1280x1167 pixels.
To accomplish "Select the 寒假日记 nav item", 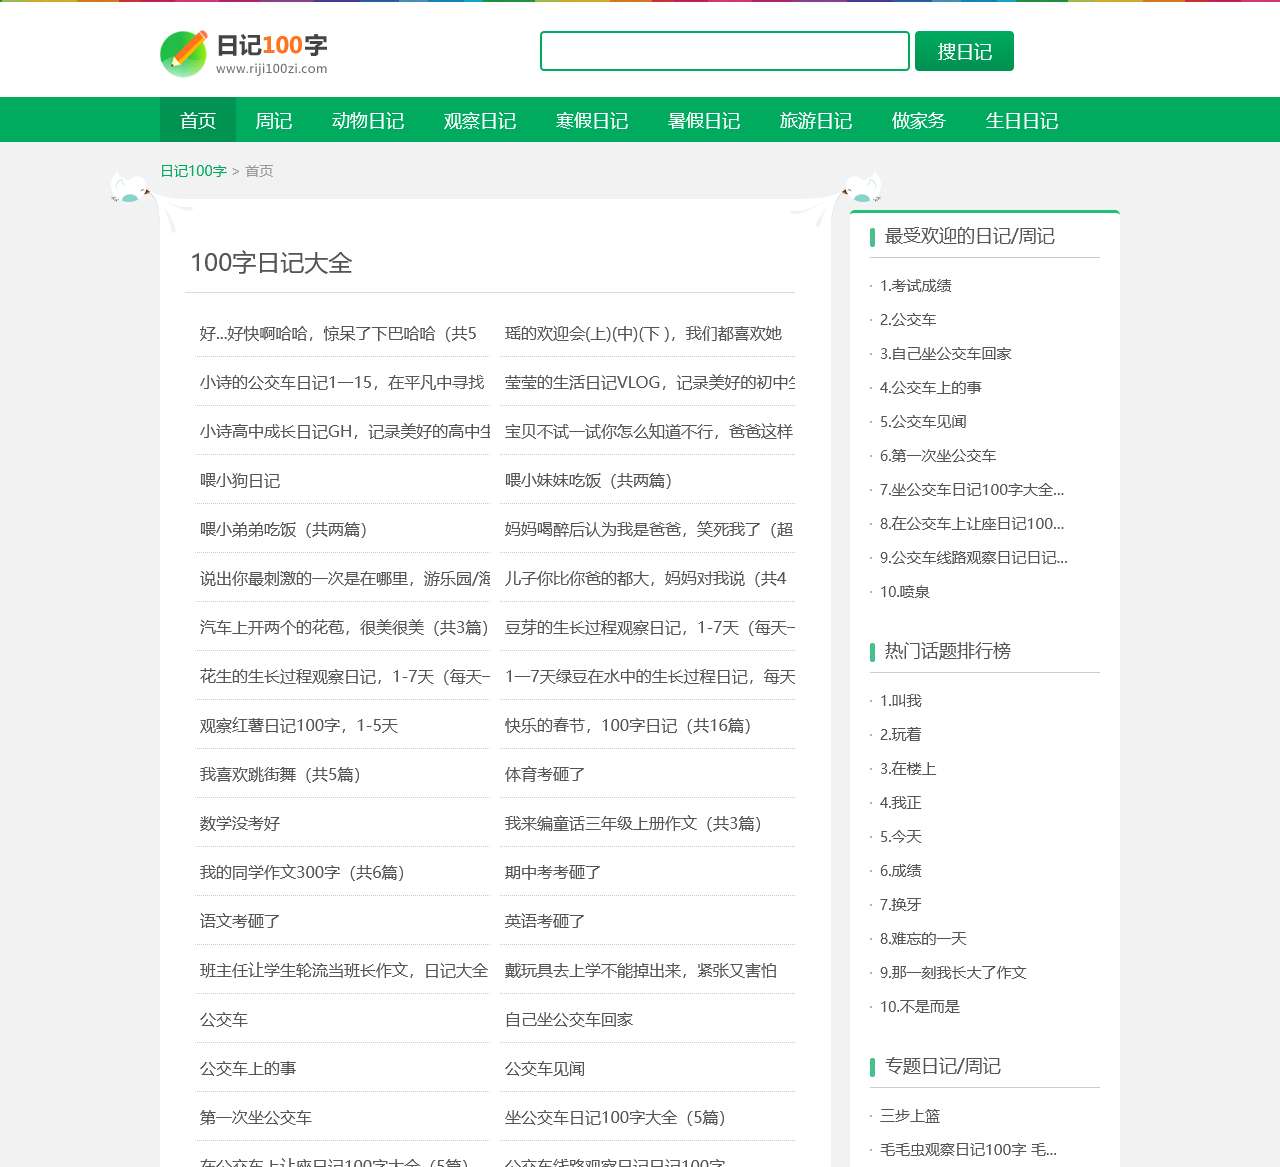I will 592,120.
